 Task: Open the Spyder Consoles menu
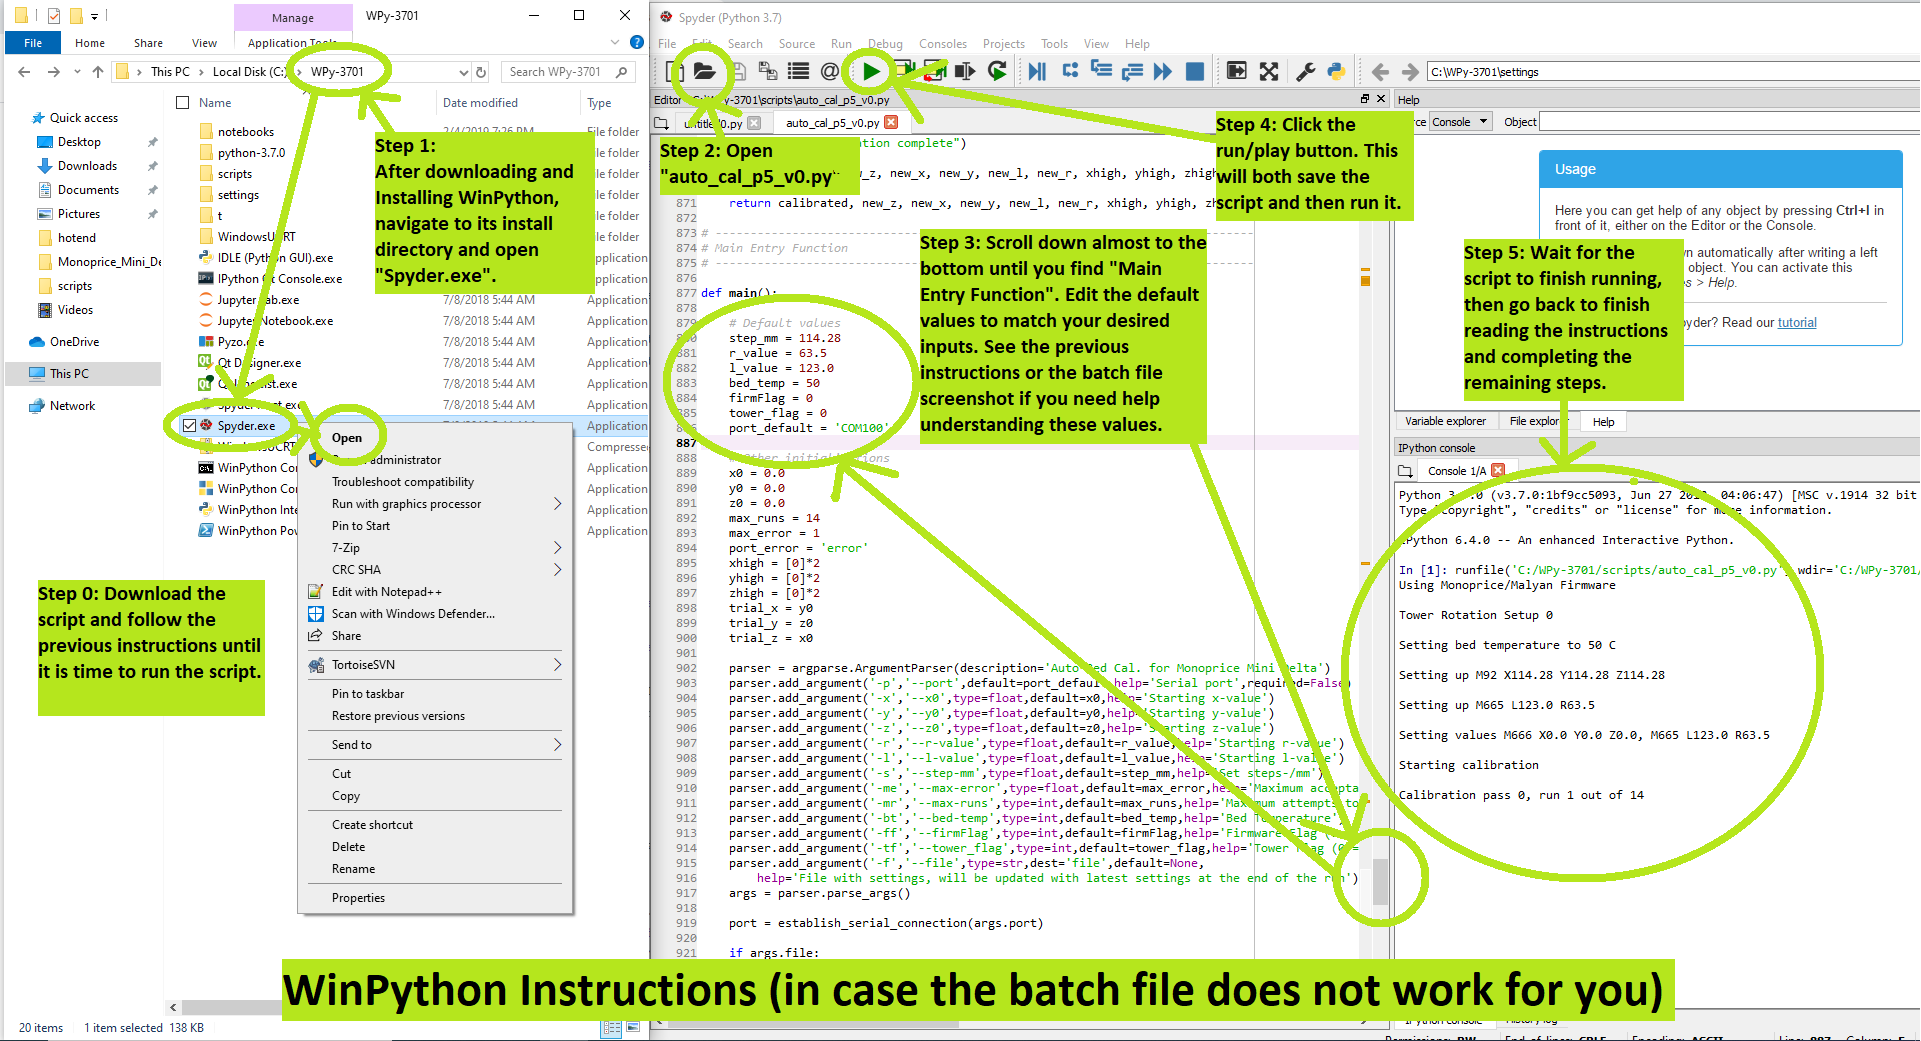(x=942, y=43)
